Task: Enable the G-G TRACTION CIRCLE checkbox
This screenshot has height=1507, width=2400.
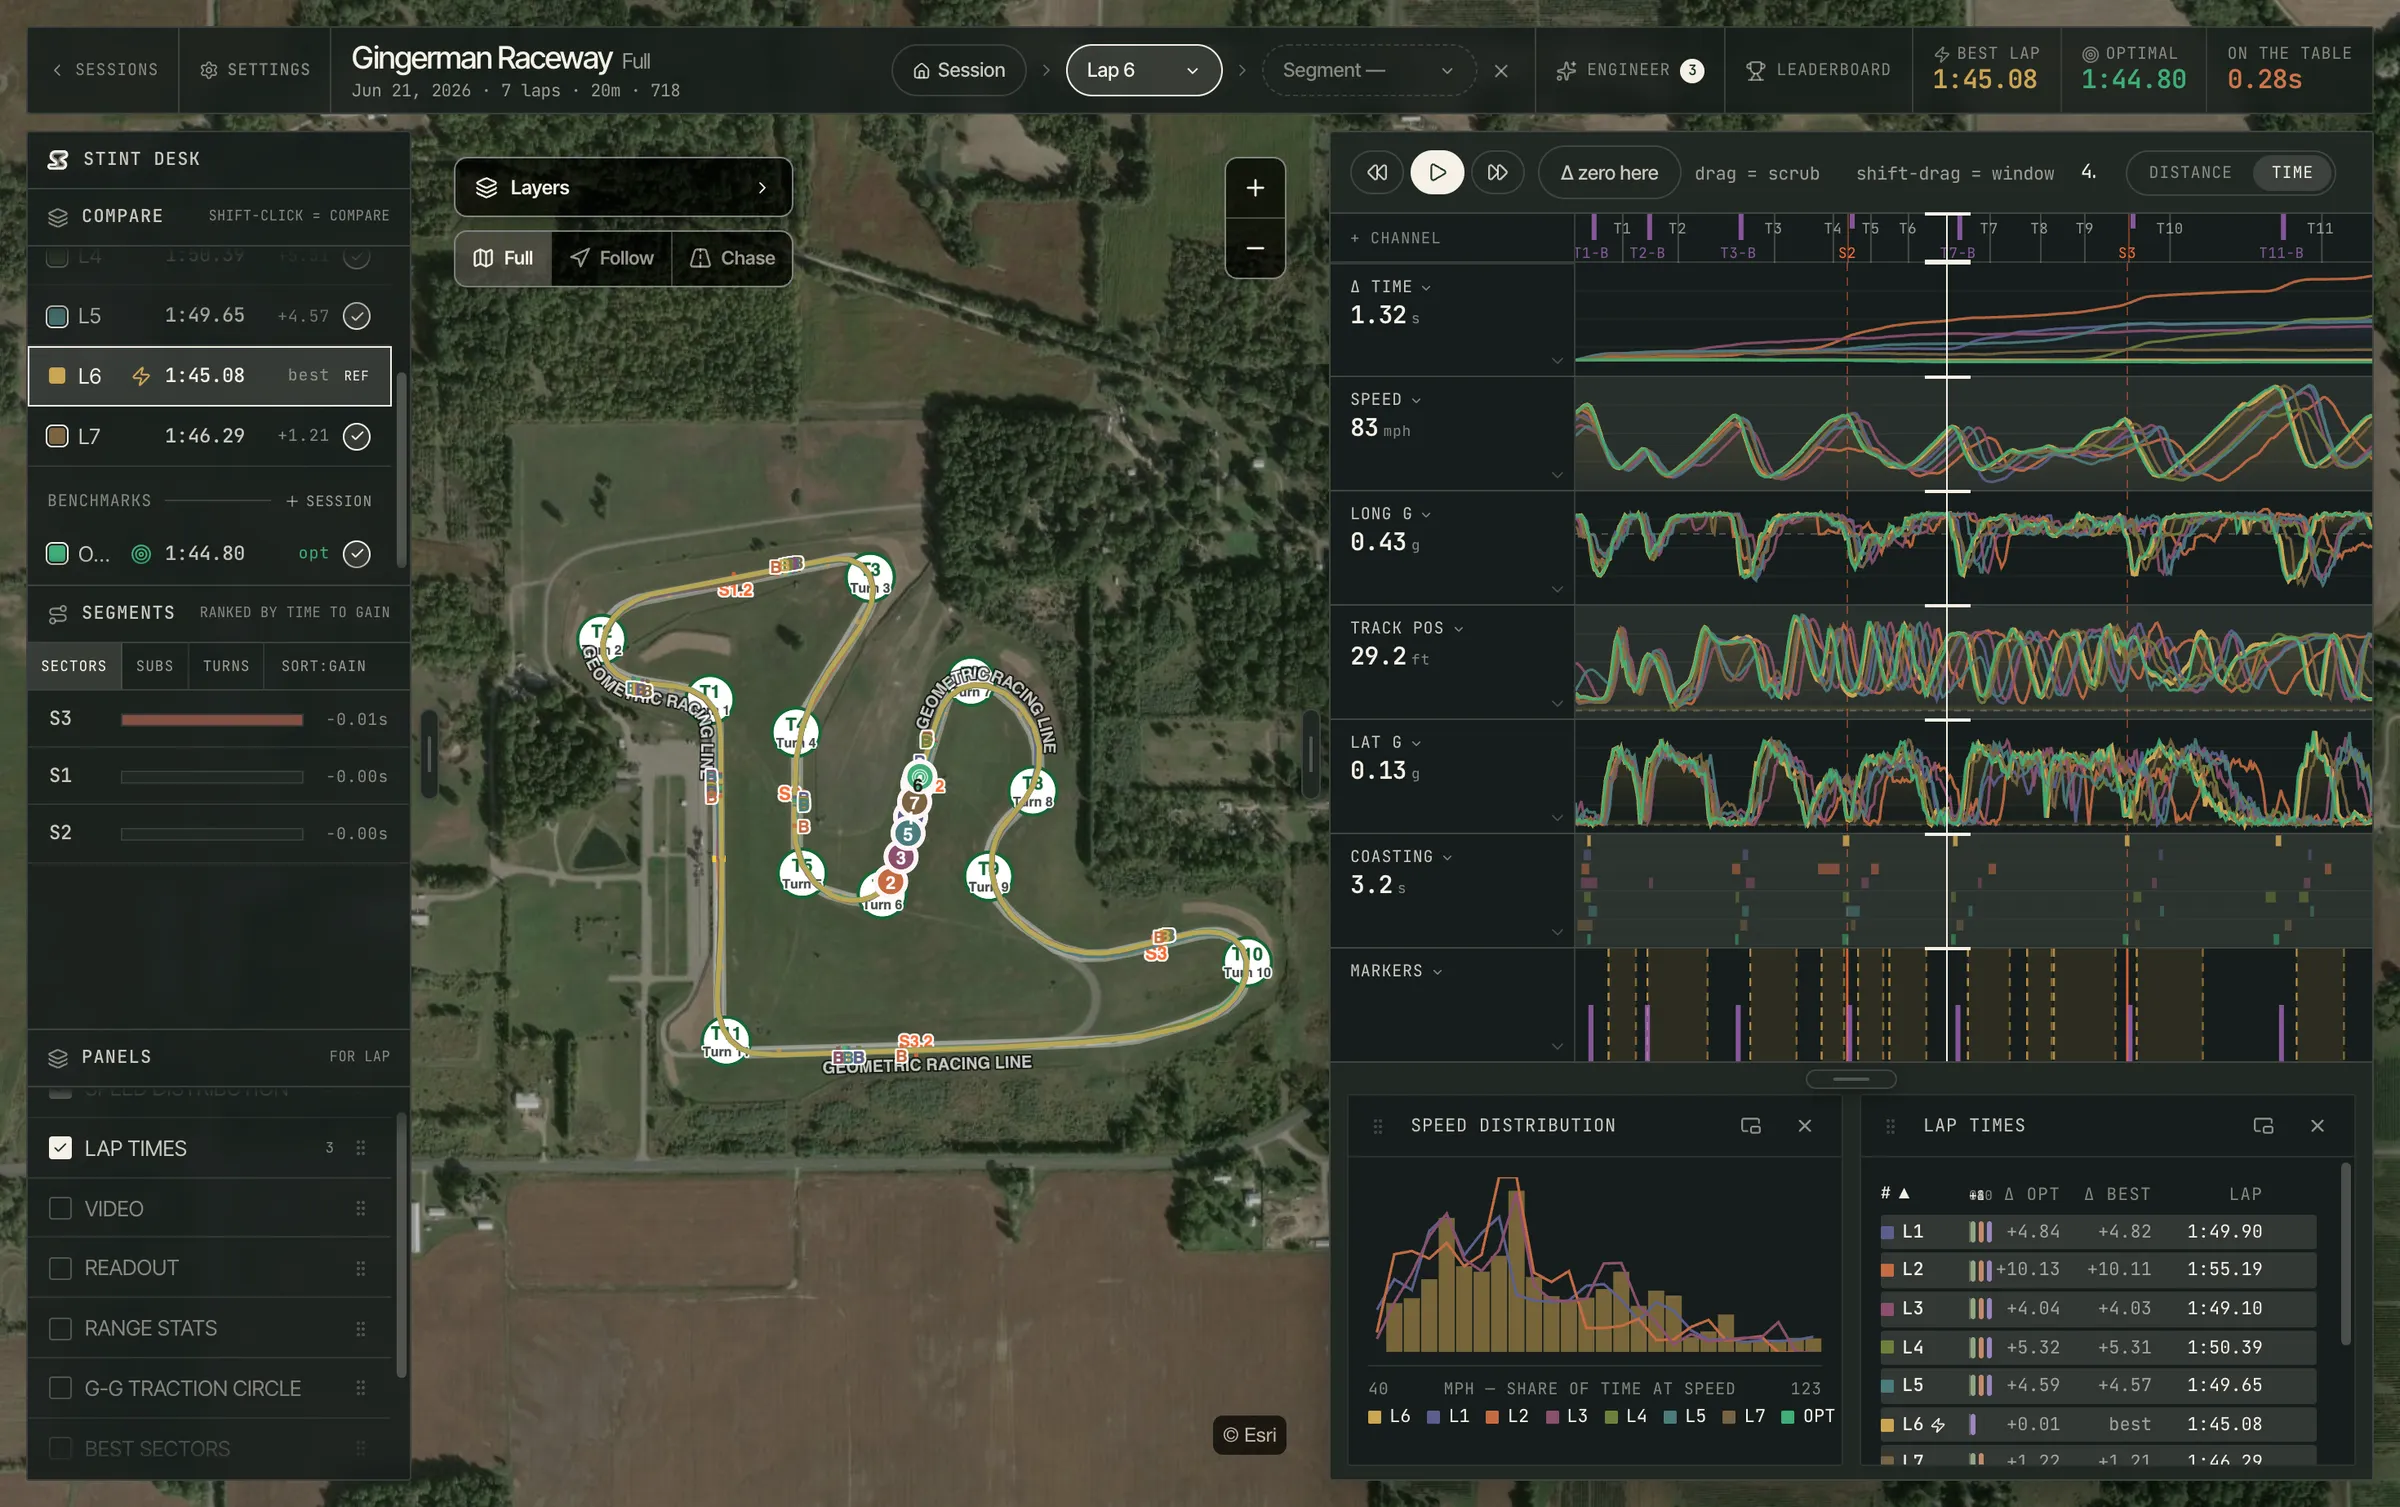Action: [x=60, y=1388]
